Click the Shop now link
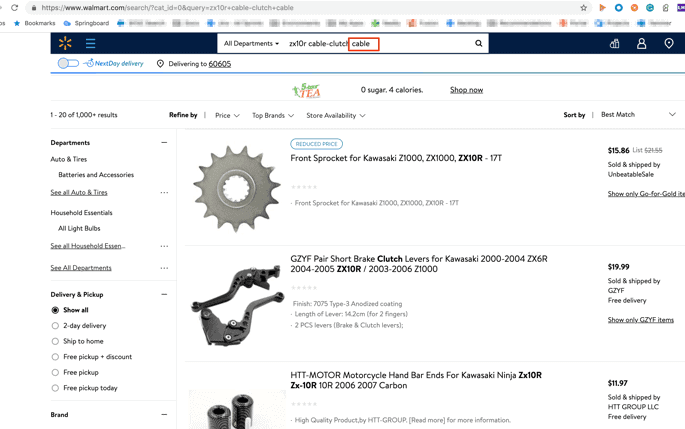Screen dimensions: 685x429 coord(466,90)
